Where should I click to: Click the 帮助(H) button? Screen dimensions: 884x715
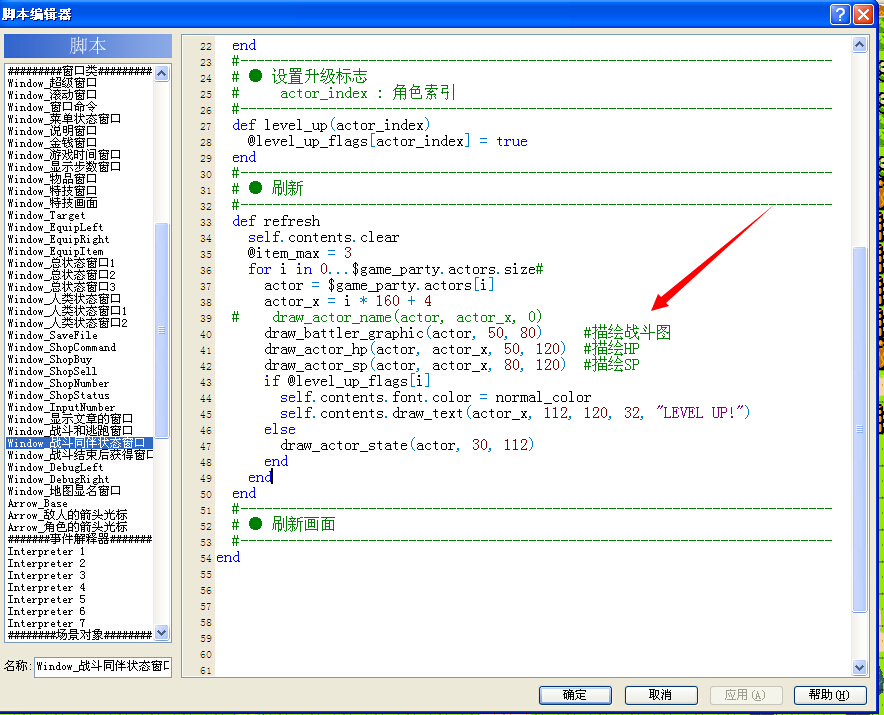click(x=829, y=695)
